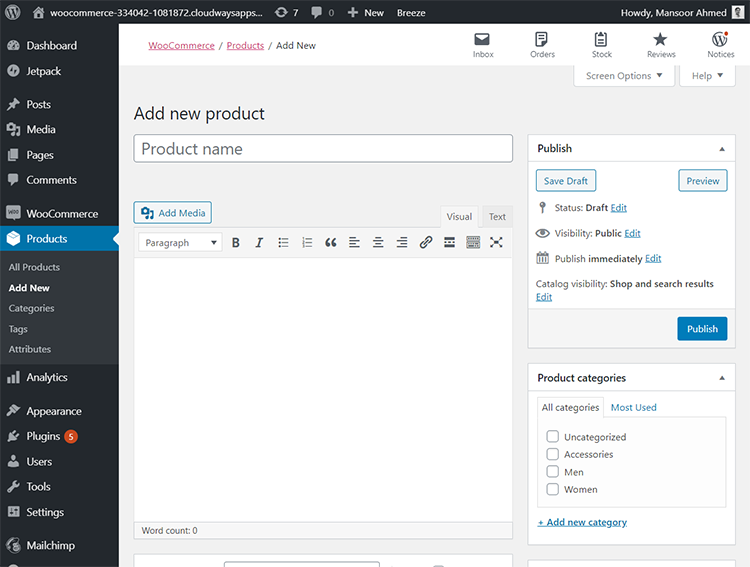Click inside the product description editor
Screen dimensions: 750x567
point(323,390)
